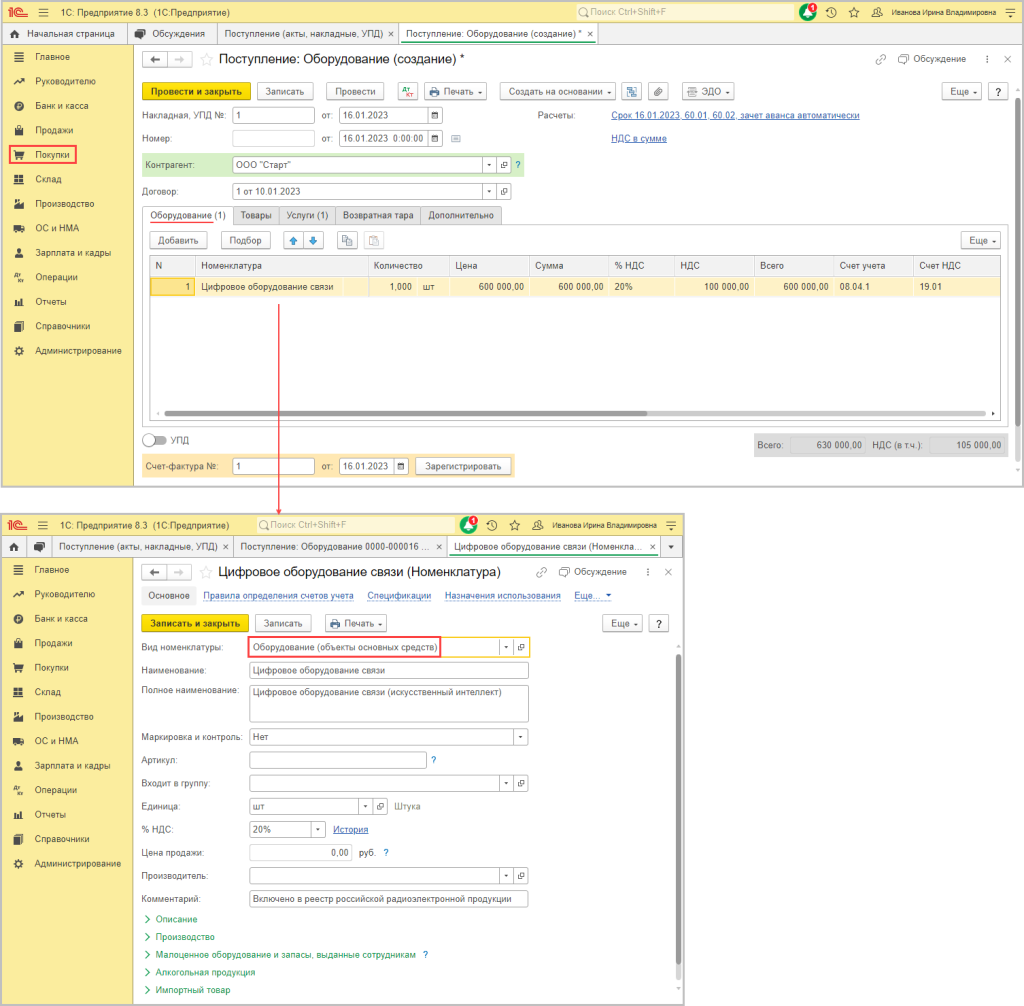1024x1006 pixels.
Task: Open calendar picker next to Накладная date
Action: 434,115
